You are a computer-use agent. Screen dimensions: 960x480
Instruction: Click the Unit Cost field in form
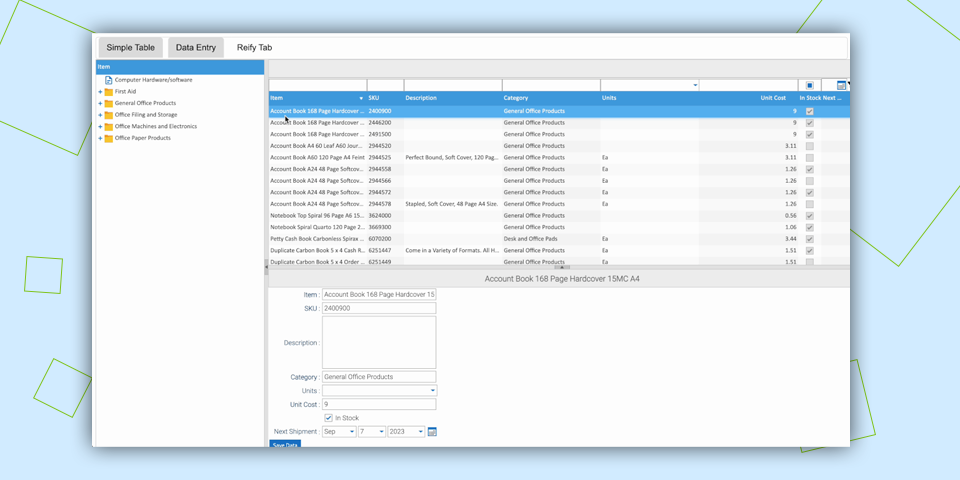[x=379, y=404]
